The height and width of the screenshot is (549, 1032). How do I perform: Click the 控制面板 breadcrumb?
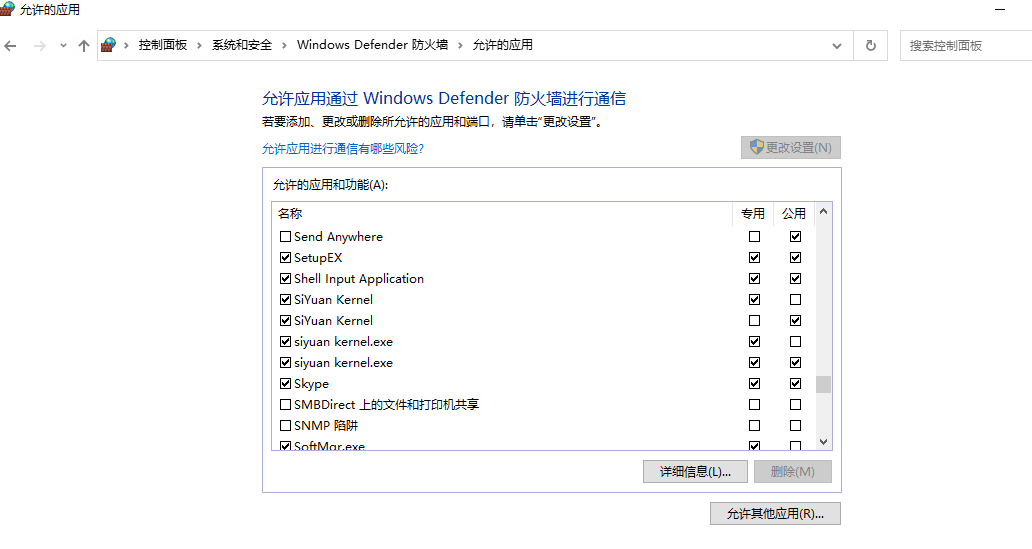pos(163,45)
